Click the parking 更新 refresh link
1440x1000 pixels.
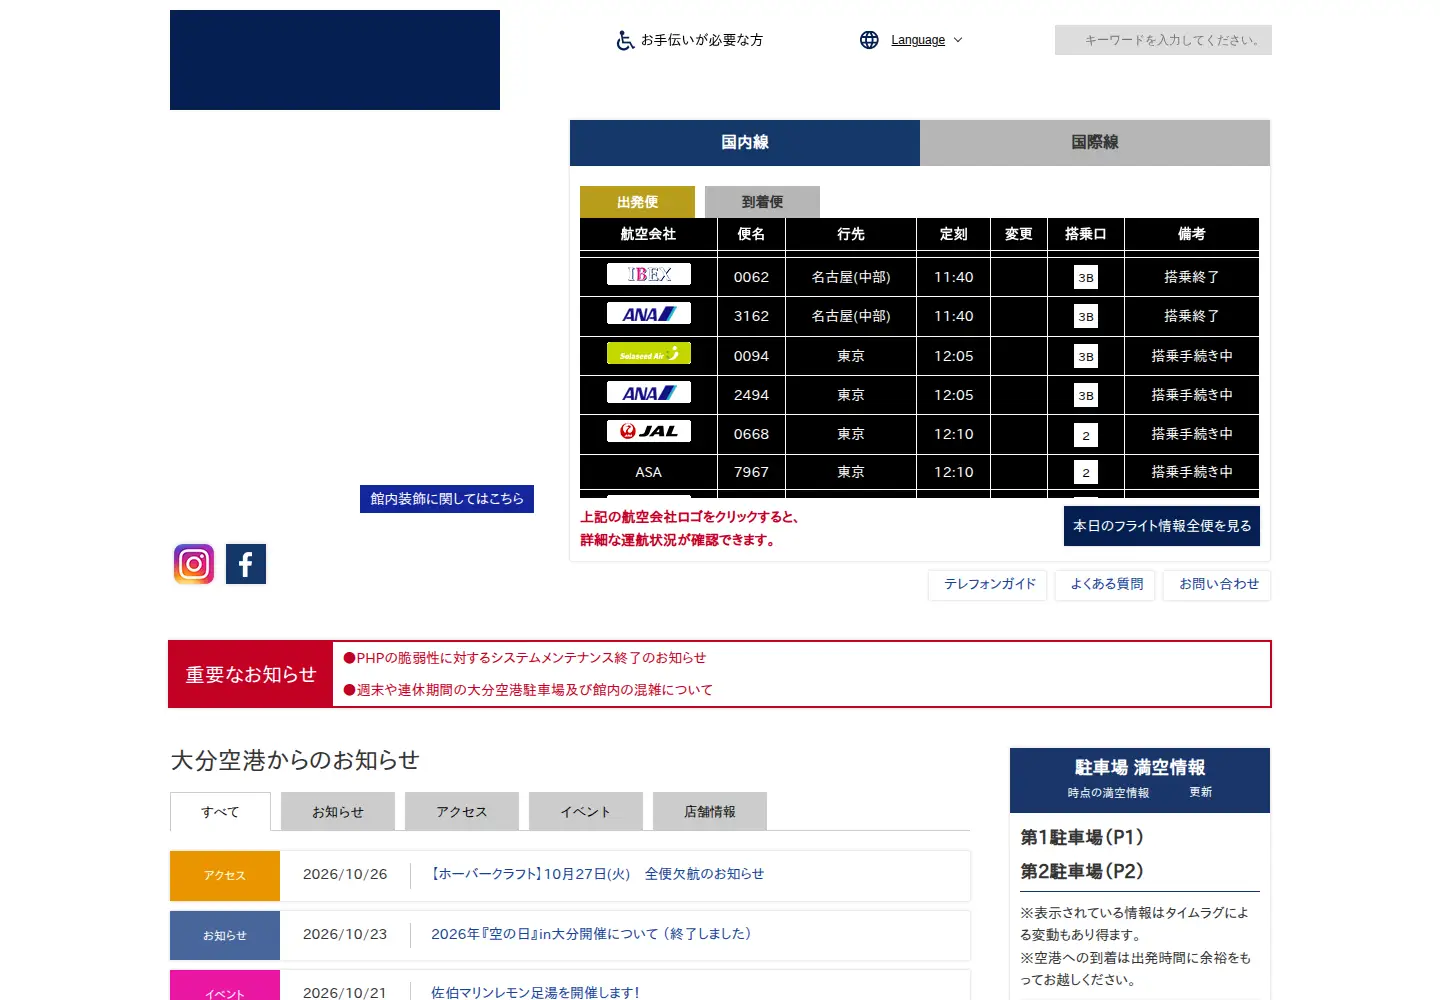(1201, 792)
